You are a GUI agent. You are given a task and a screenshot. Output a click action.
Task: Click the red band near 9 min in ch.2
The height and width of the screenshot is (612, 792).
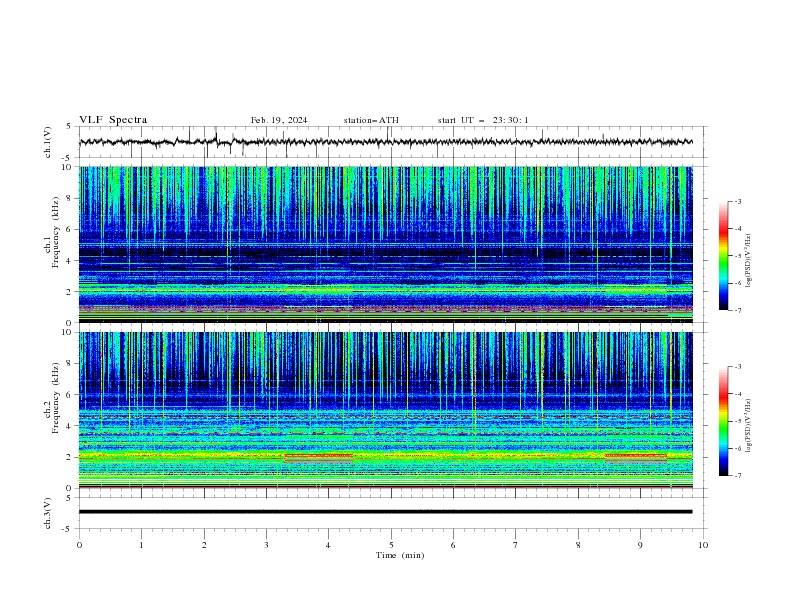[636, 456]
